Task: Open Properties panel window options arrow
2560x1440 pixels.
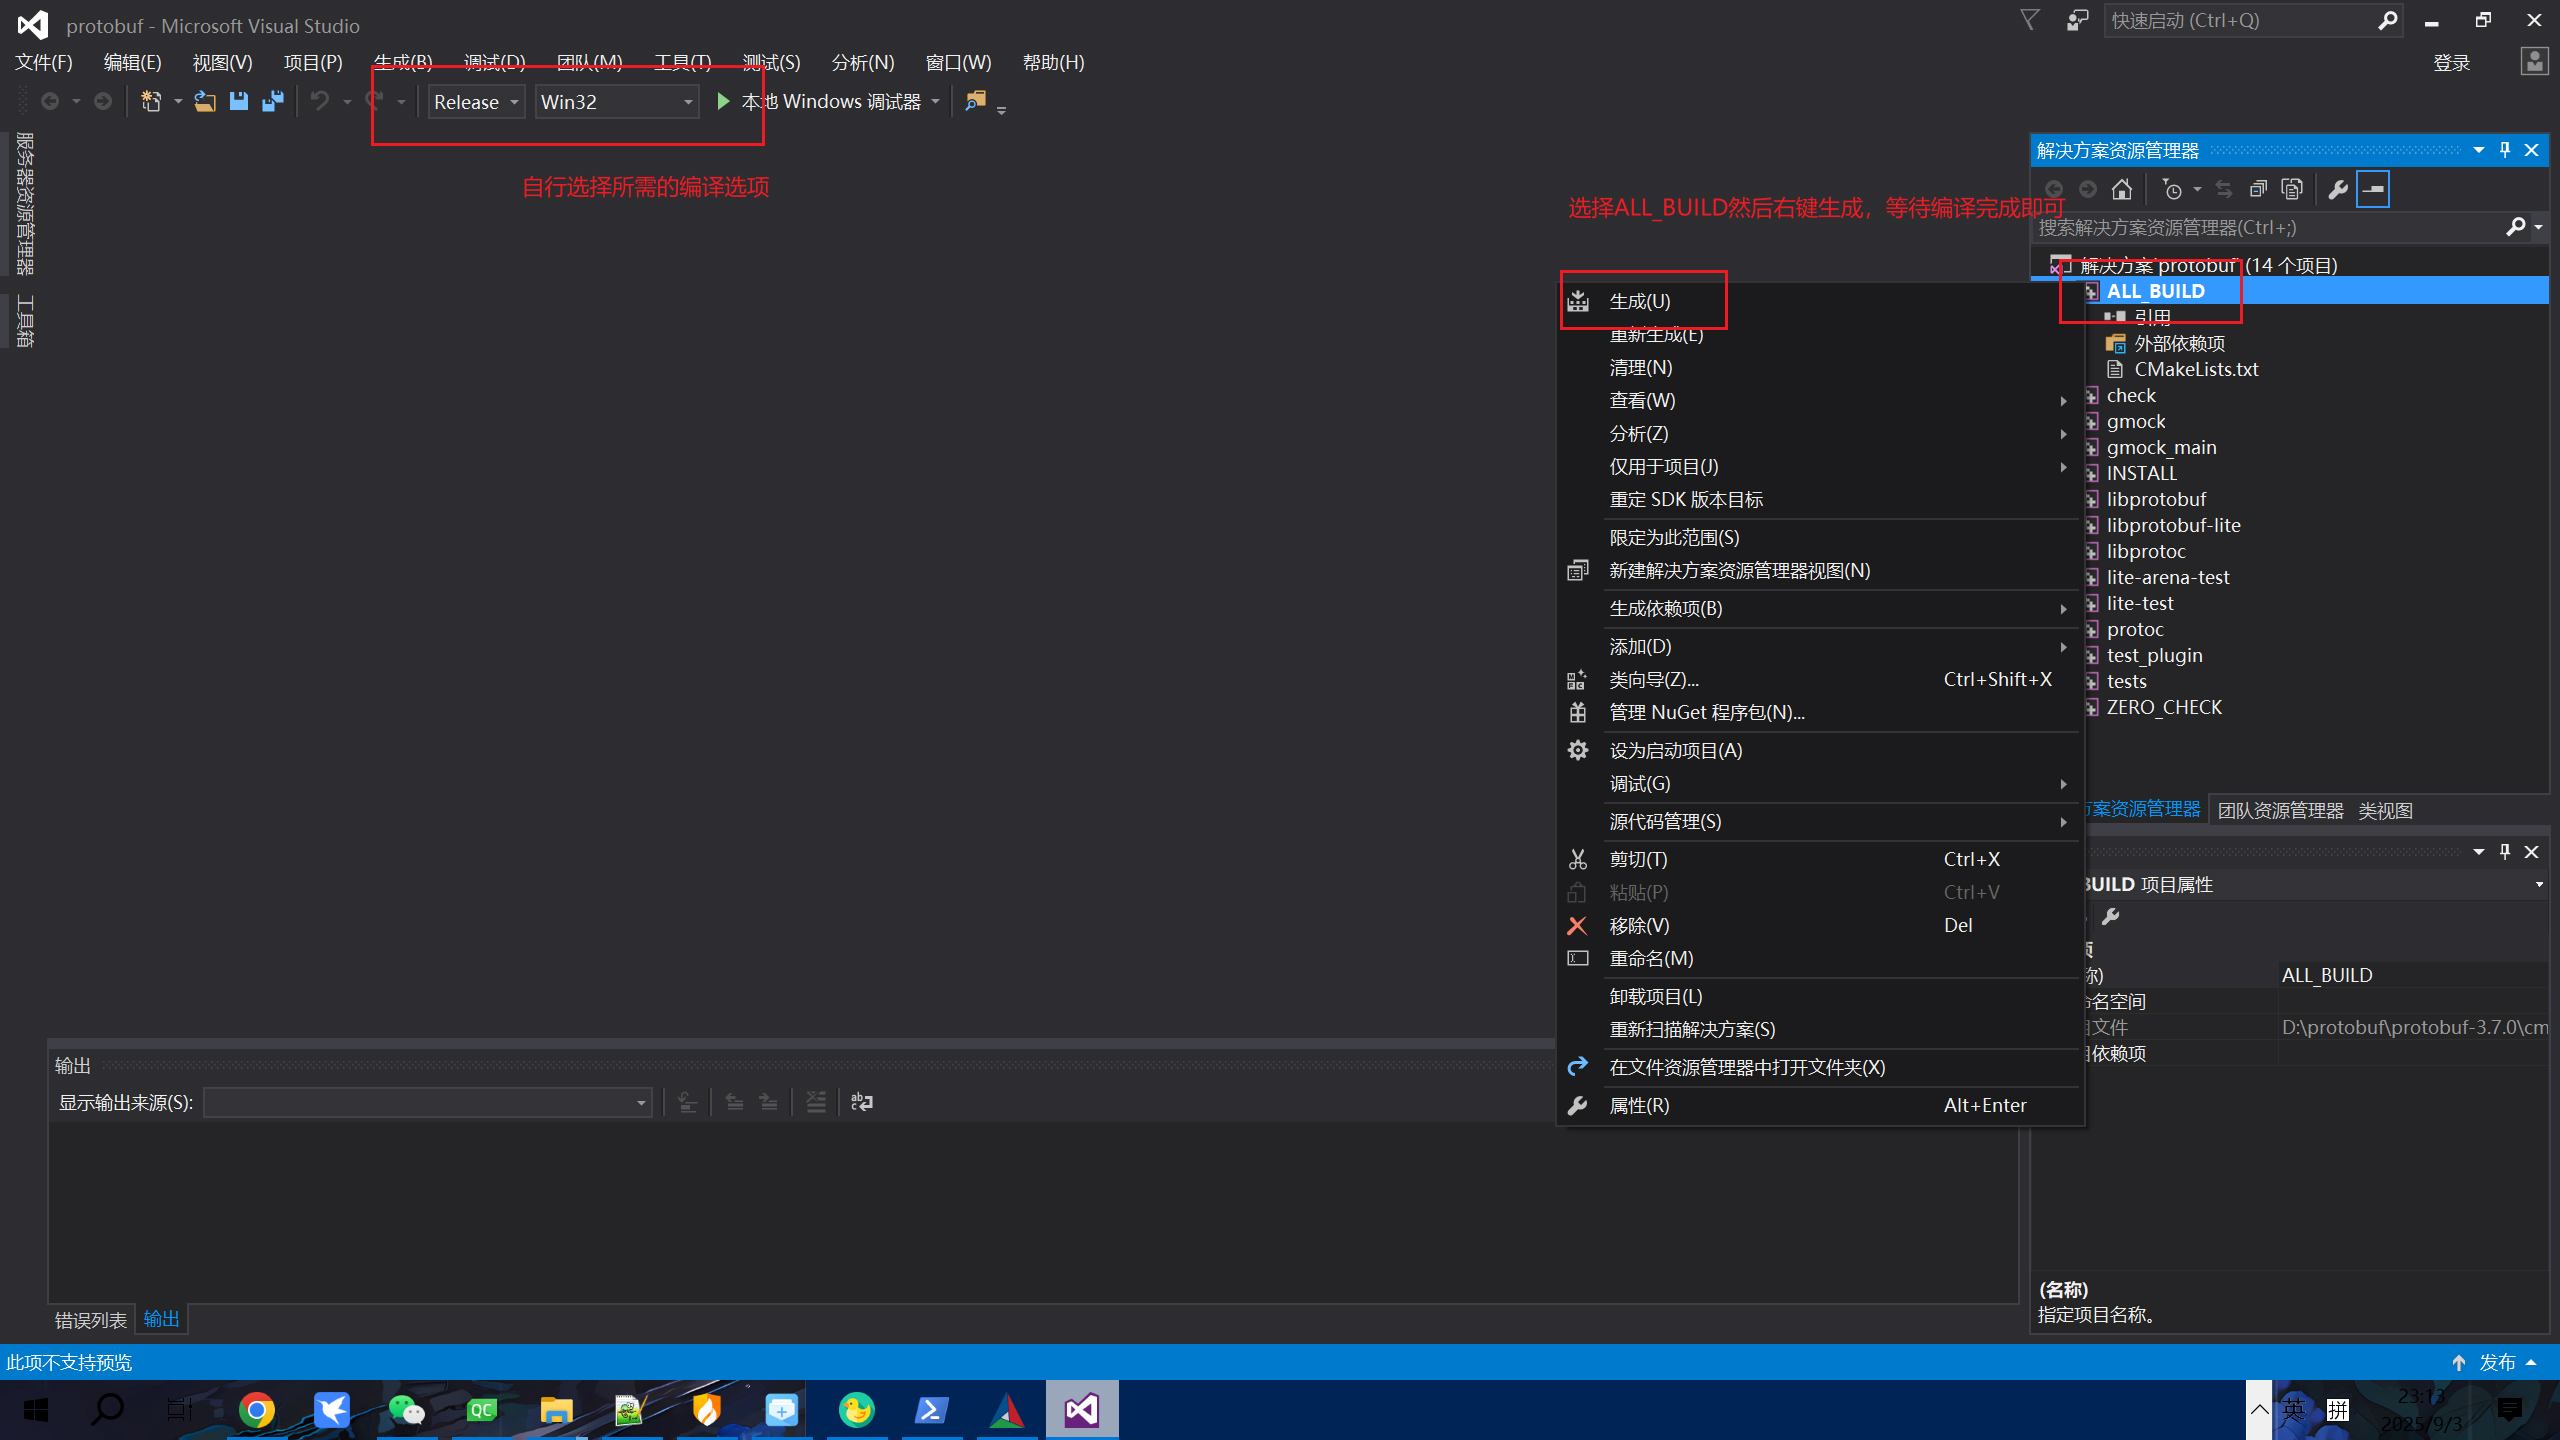Action: pyautogui.click(x=2479, y=851)
